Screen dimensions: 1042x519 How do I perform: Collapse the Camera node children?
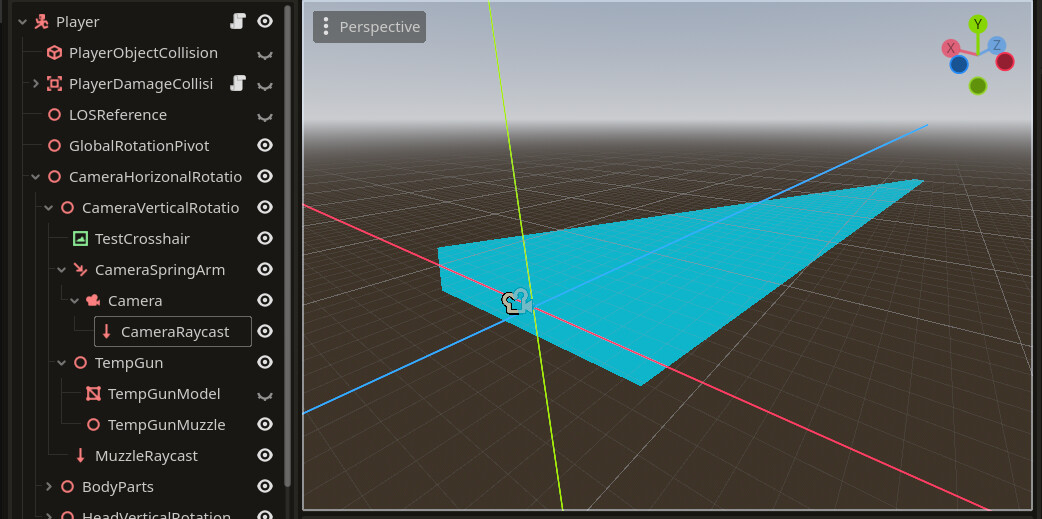coord(74,301)
